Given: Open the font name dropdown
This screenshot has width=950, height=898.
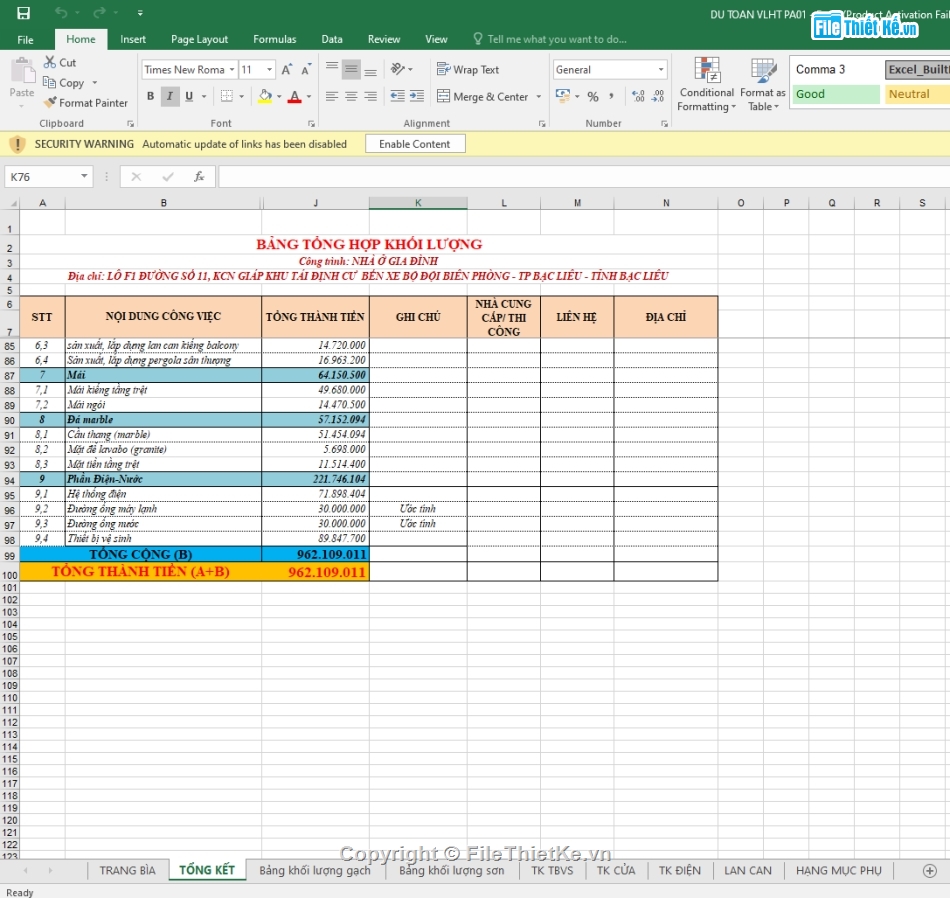Looking at the screenshot, I should pos(232,69).
